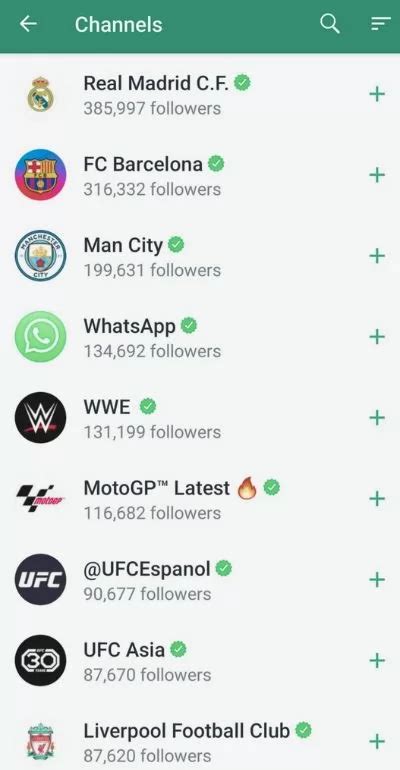
Task: Follow WhatsApp channel with plus icon
Action: [x=377, y=337]
